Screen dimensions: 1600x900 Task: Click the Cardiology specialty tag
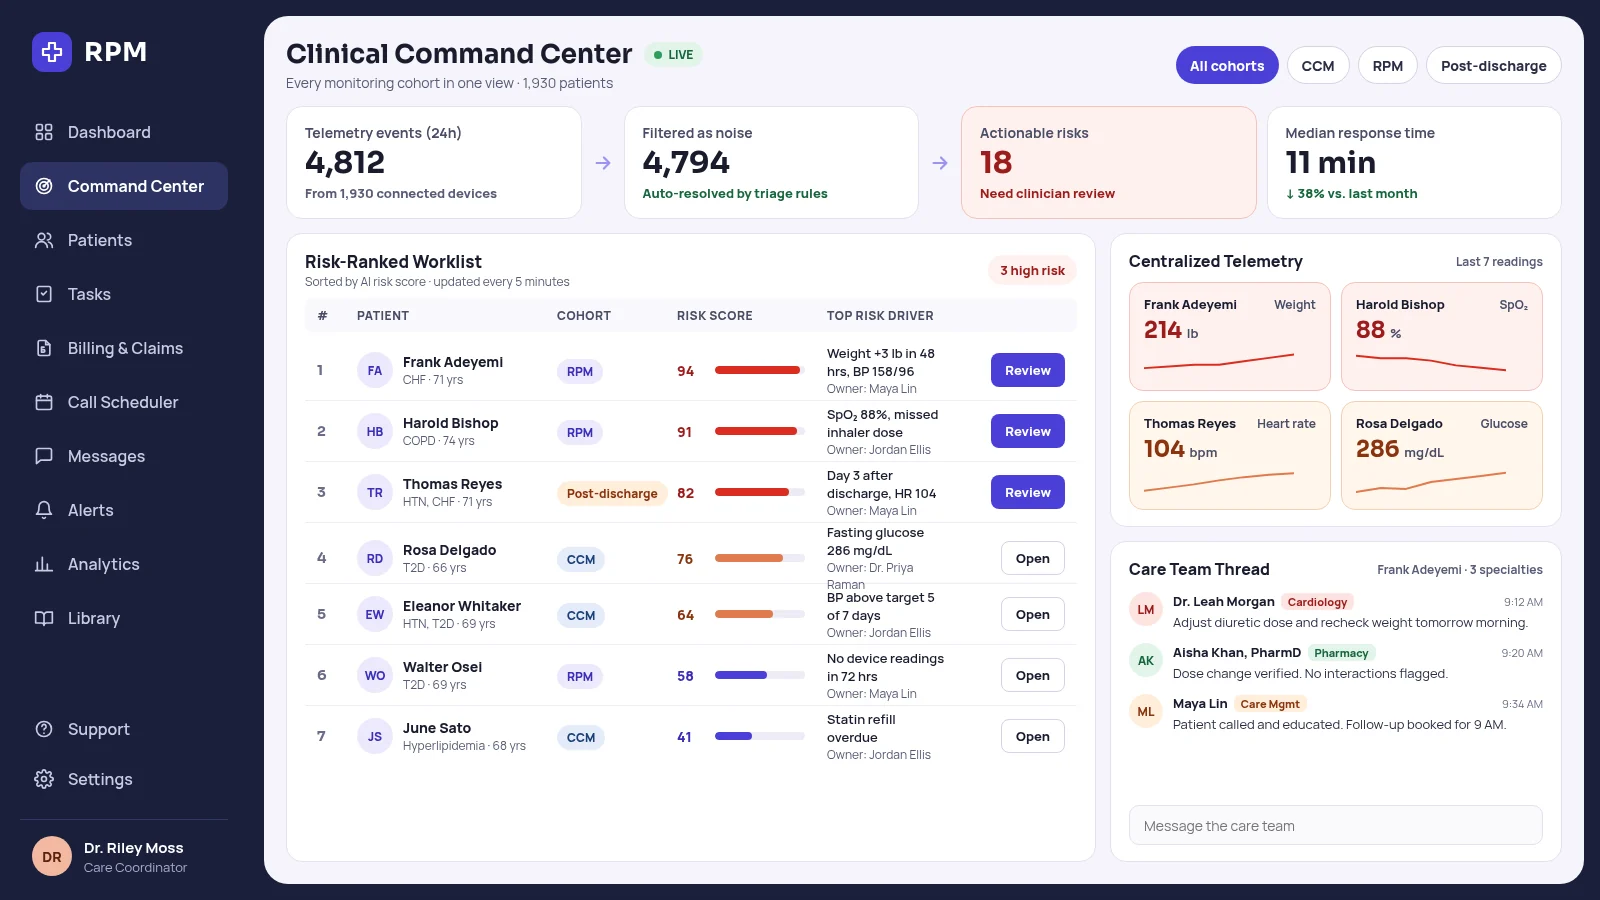pyautogui.click(x=1317, y=602)
